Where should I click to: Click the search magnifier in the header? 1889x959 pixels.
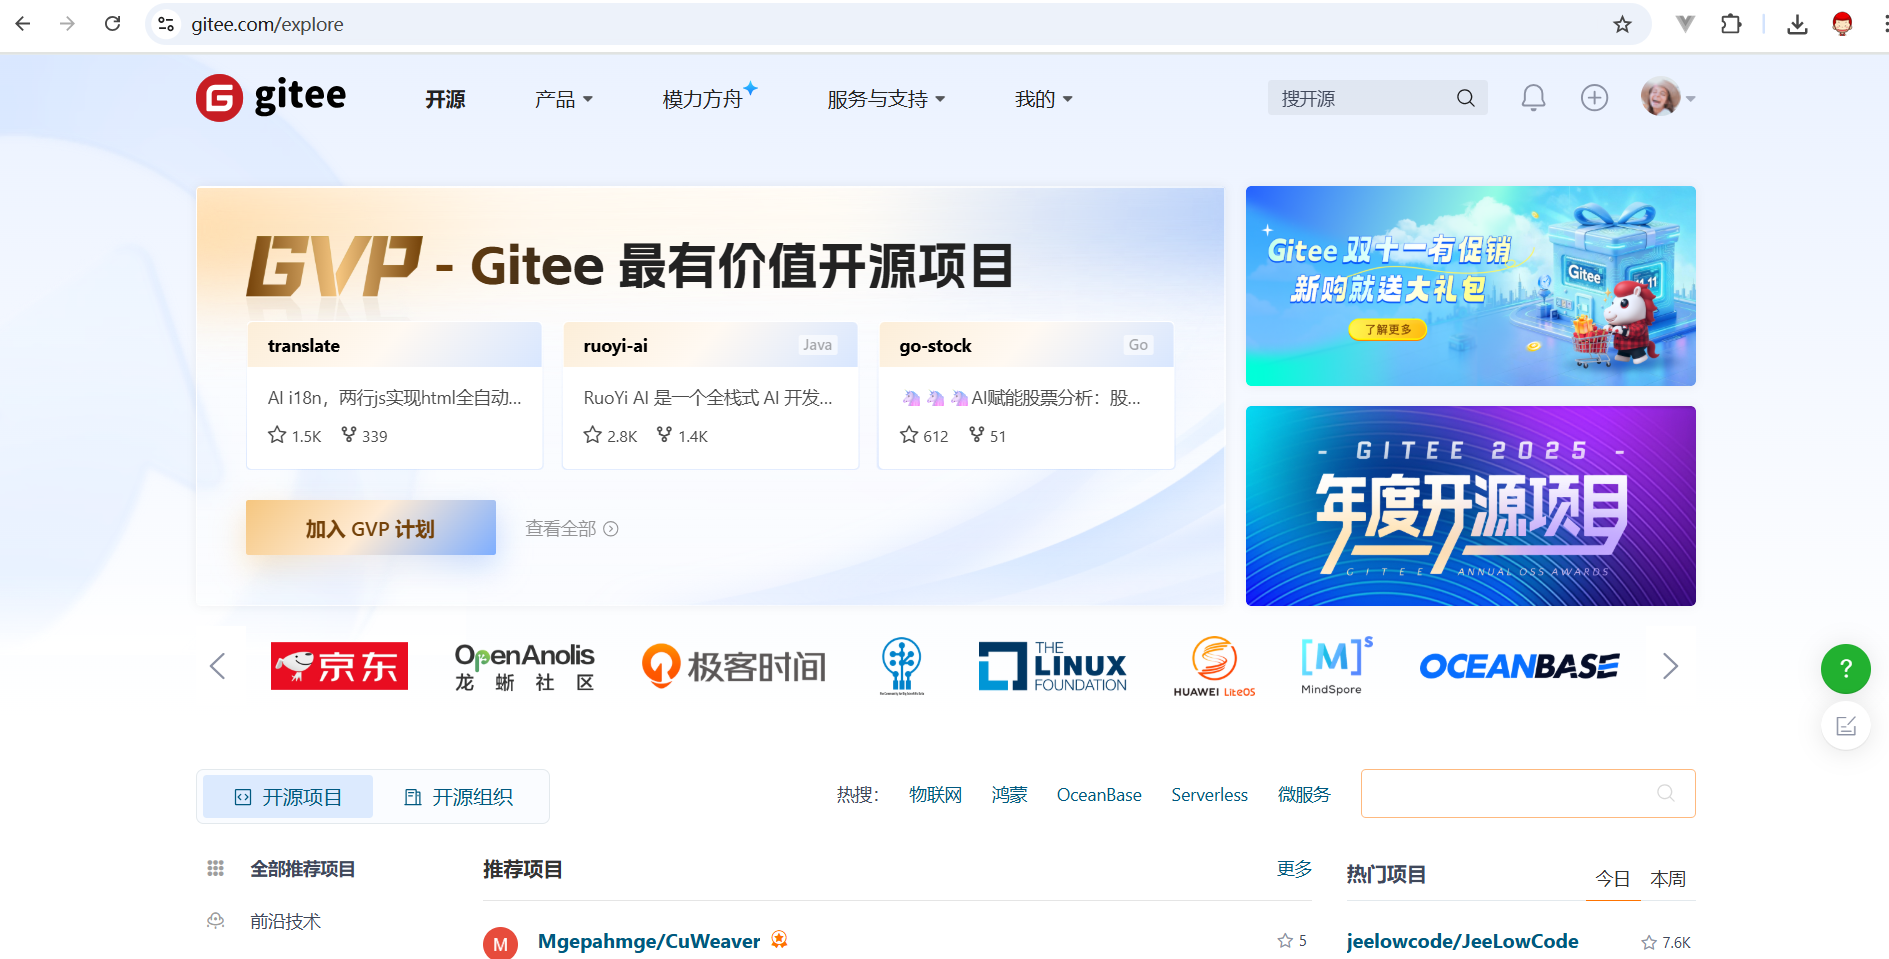(1465, 98)
